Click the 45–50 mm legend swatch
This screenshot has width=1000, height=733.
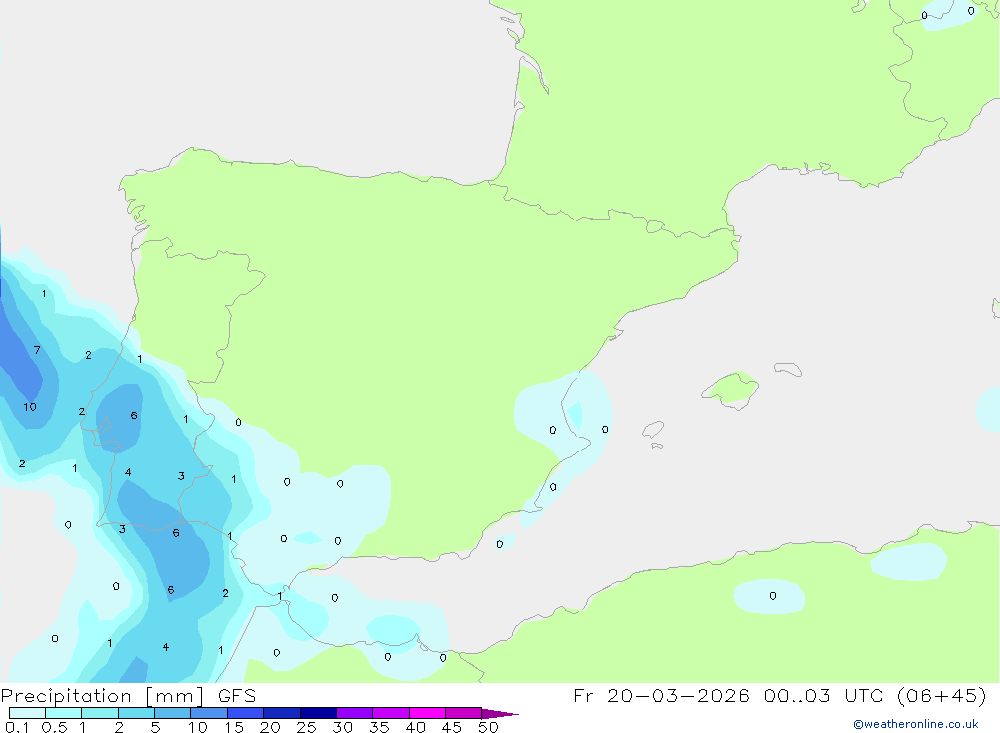(464, 713)
